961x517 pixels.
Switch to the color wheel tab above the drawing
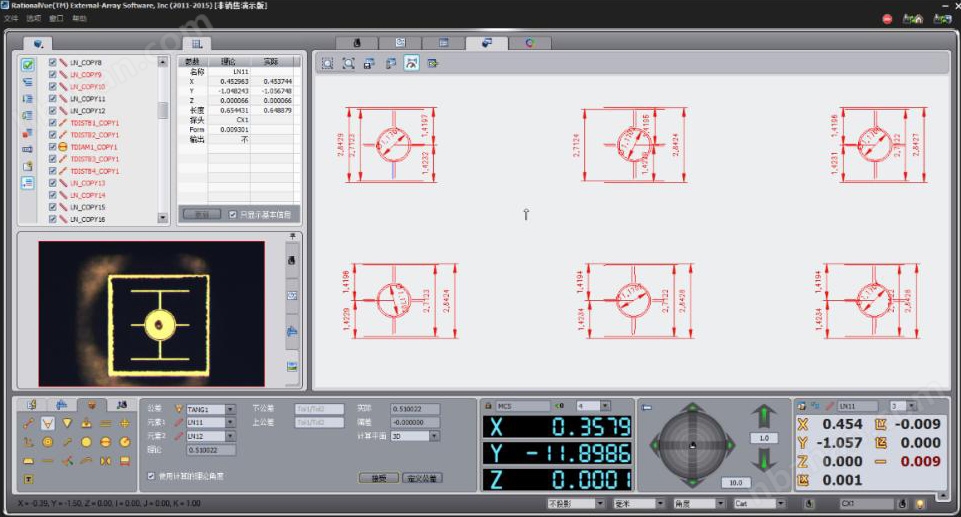[x=530, y=43]
